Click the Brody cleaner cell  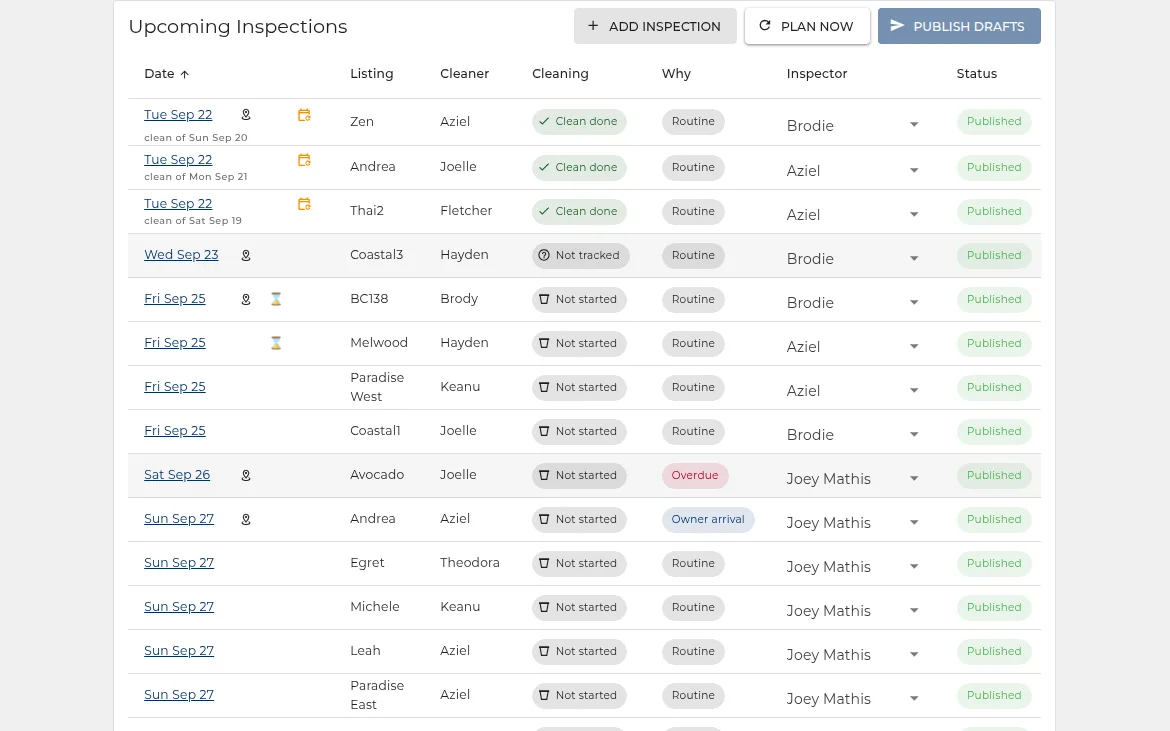pyautogui.click(x=459, y=298)
